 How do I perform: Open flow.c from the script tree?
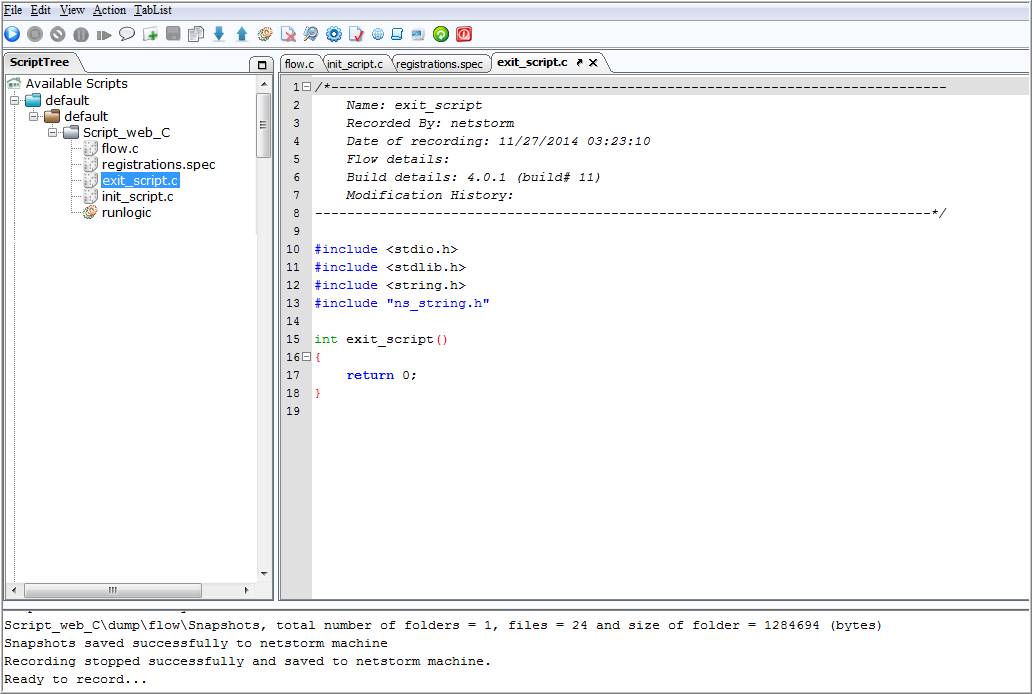[x=120, y=149]
